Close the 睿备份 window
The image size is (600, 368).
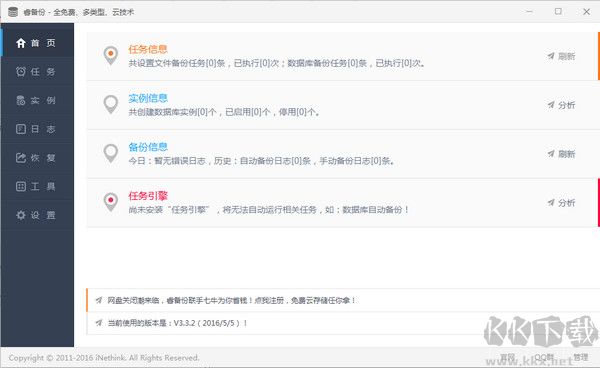pos(587,12)
